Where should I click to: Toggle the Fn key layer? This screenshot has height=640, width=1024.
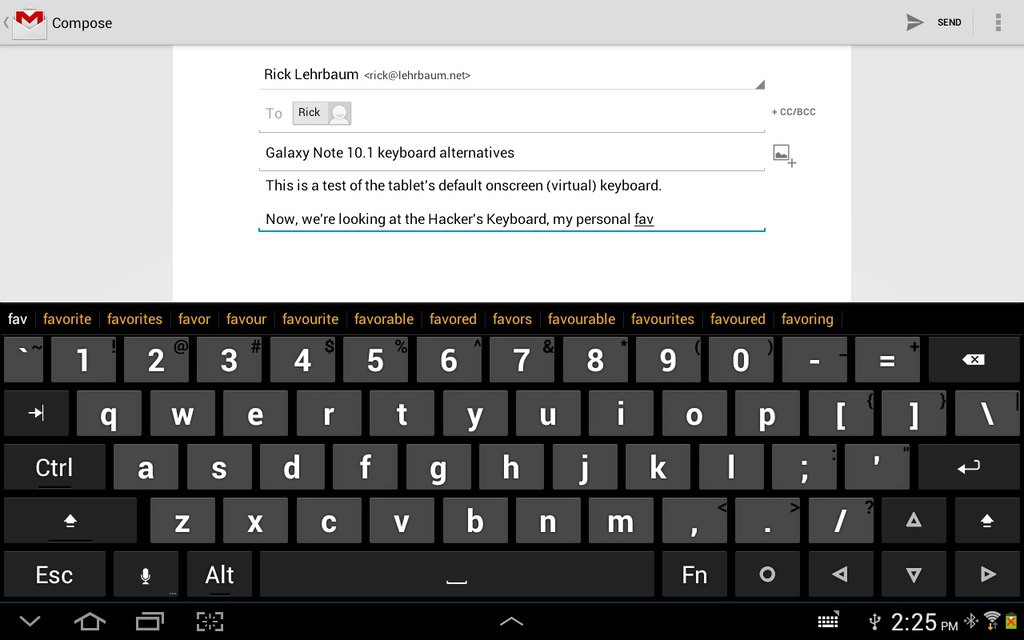(x=694, y=575)
